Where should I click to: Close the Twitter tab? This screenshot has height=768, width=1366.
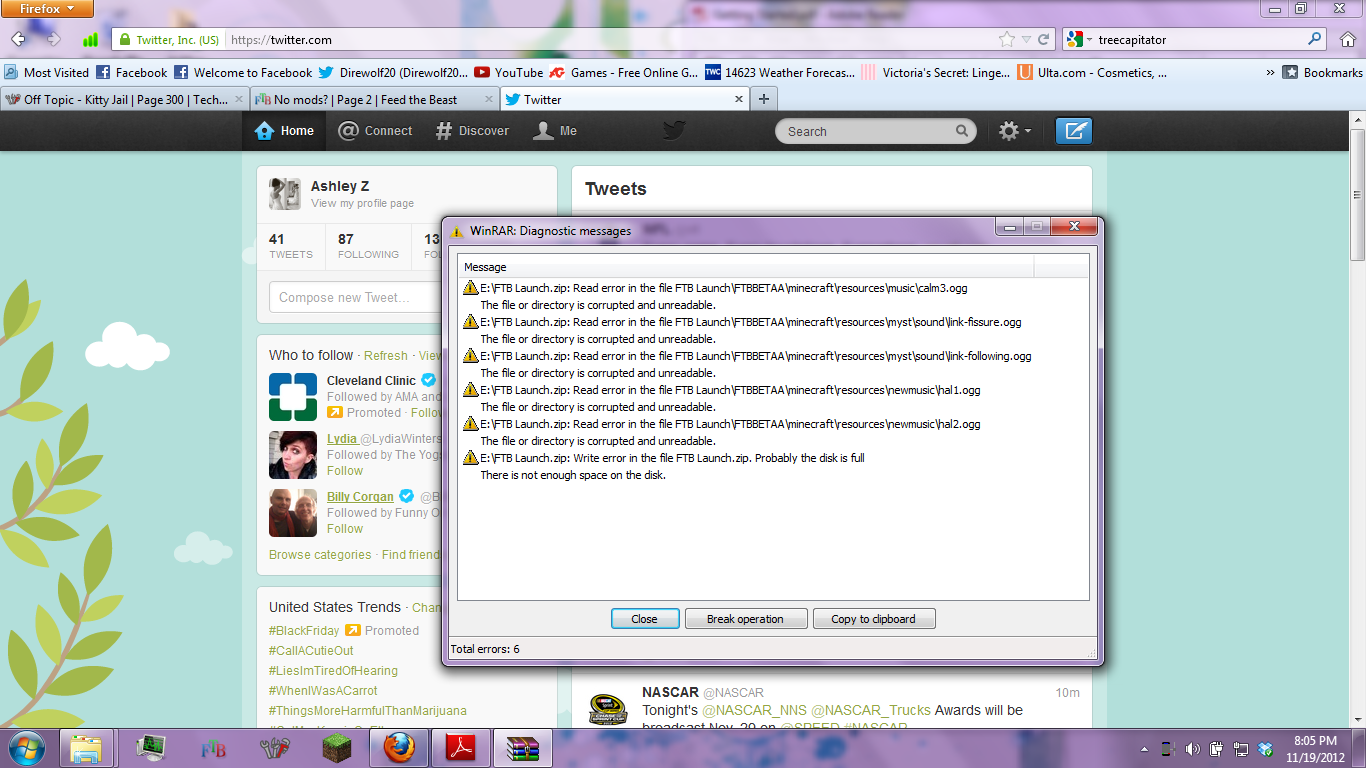740,99
